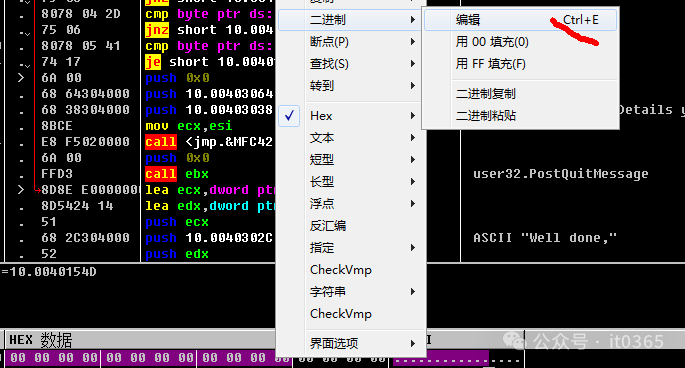Viewport: 685px width, 368px height.
Task: Select the 'push edx' instruction line
Action: pos(177,254)
